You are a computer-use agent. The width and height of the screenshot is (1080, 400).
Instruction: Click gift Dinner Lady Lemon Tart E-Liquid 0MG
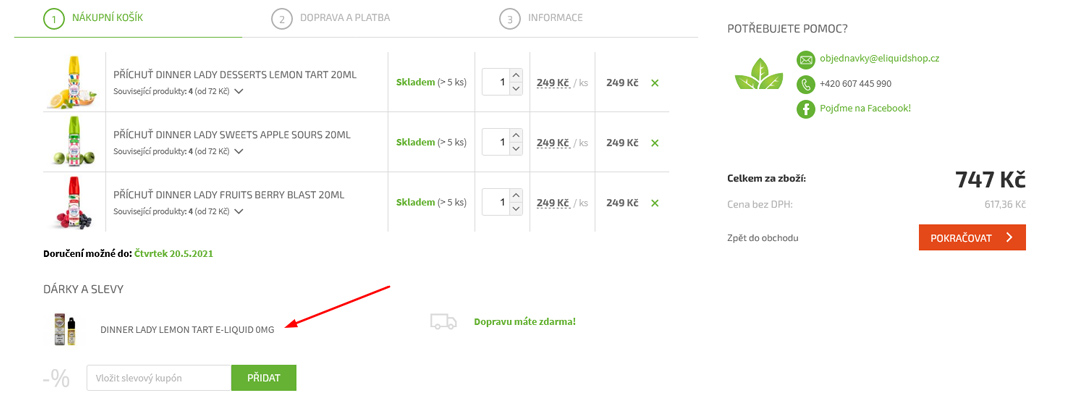click(187, 330)
